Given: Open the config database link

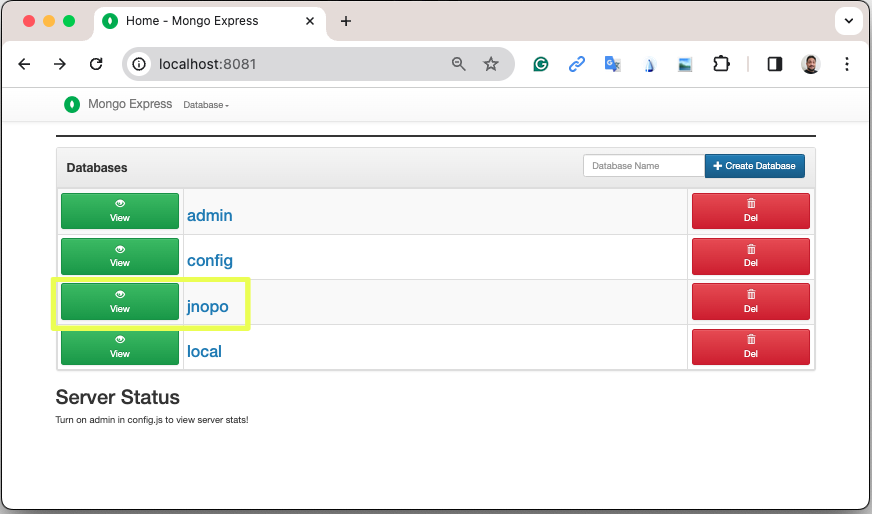Looking at the screenshot, I should 210,261.
